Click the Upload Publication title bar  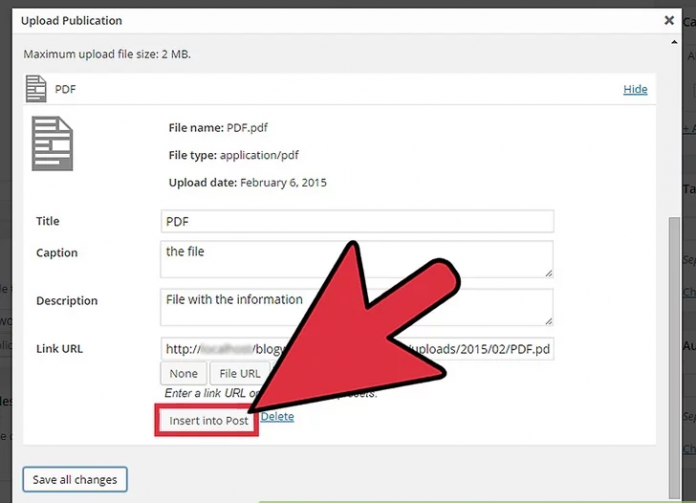[300, 20]
